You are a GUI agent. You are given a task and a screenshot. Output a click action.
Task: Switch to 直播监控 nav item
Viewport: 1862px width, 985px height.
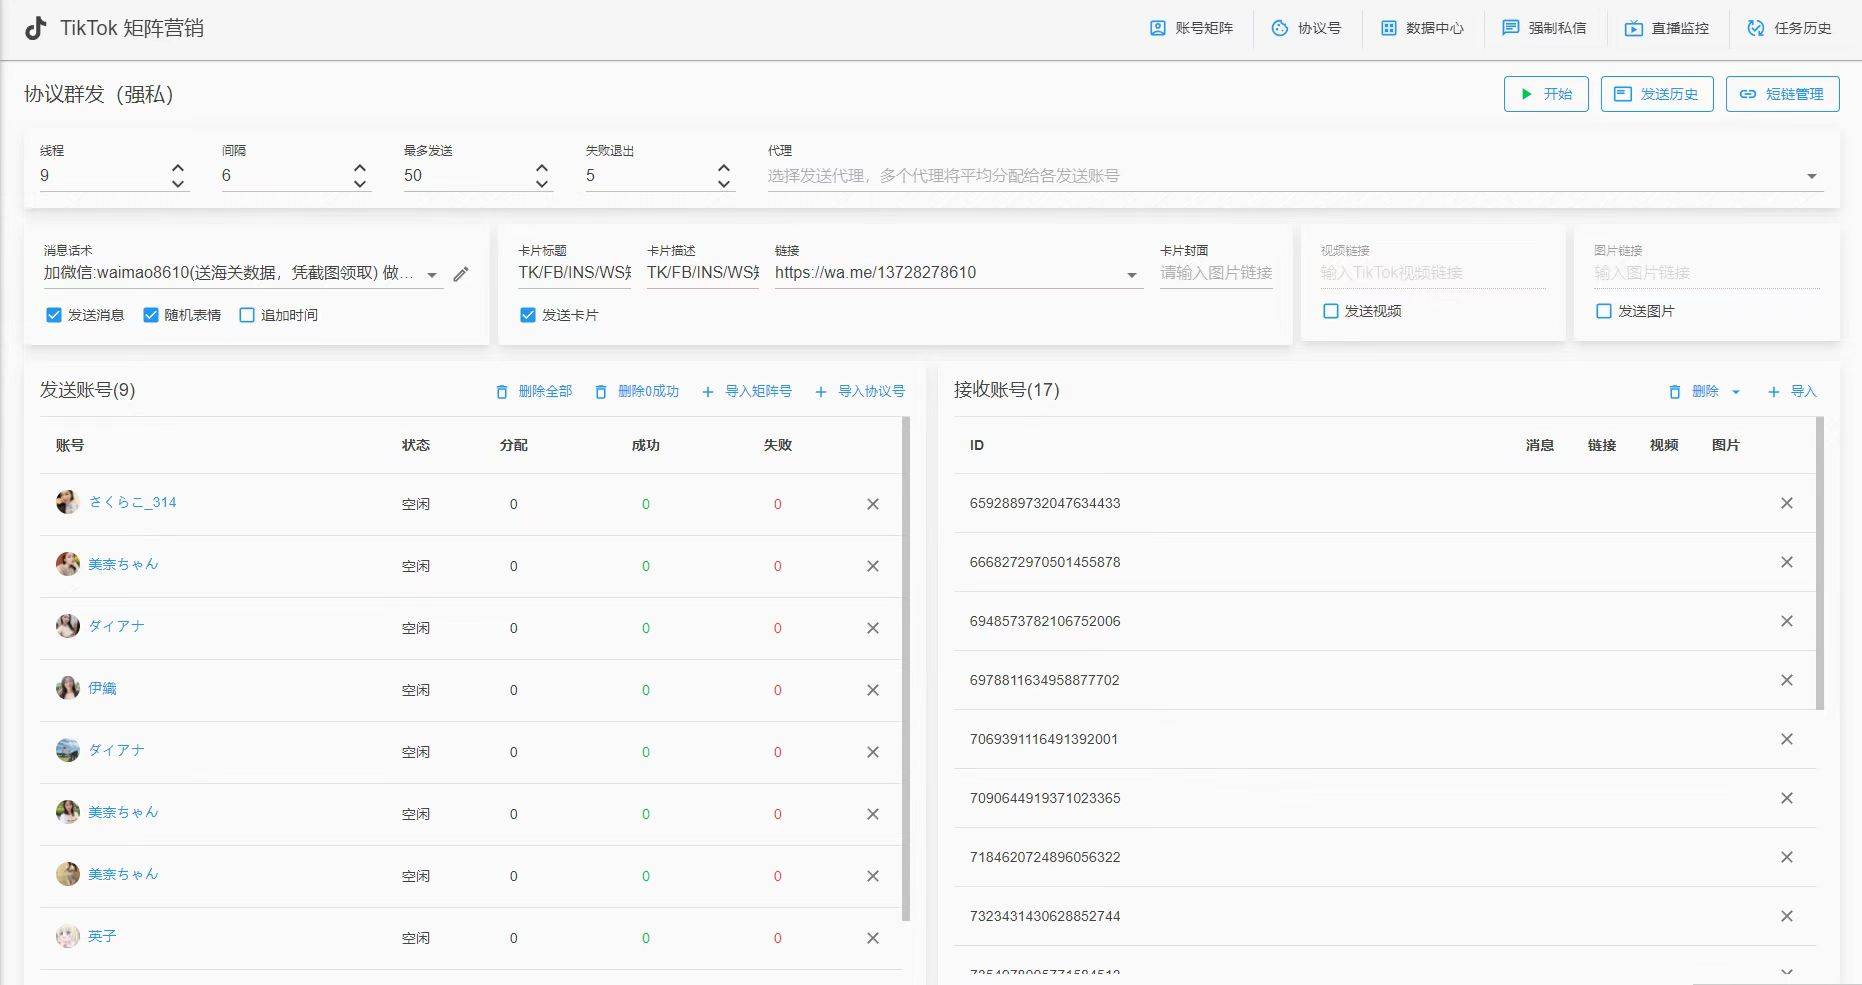1667,28
